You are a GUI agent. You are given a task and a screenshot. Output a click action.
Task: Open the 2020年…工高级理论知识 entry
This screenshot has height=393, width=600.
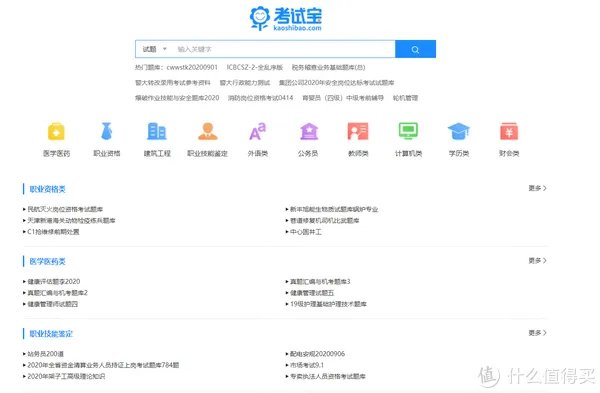[x=66, y=377]
